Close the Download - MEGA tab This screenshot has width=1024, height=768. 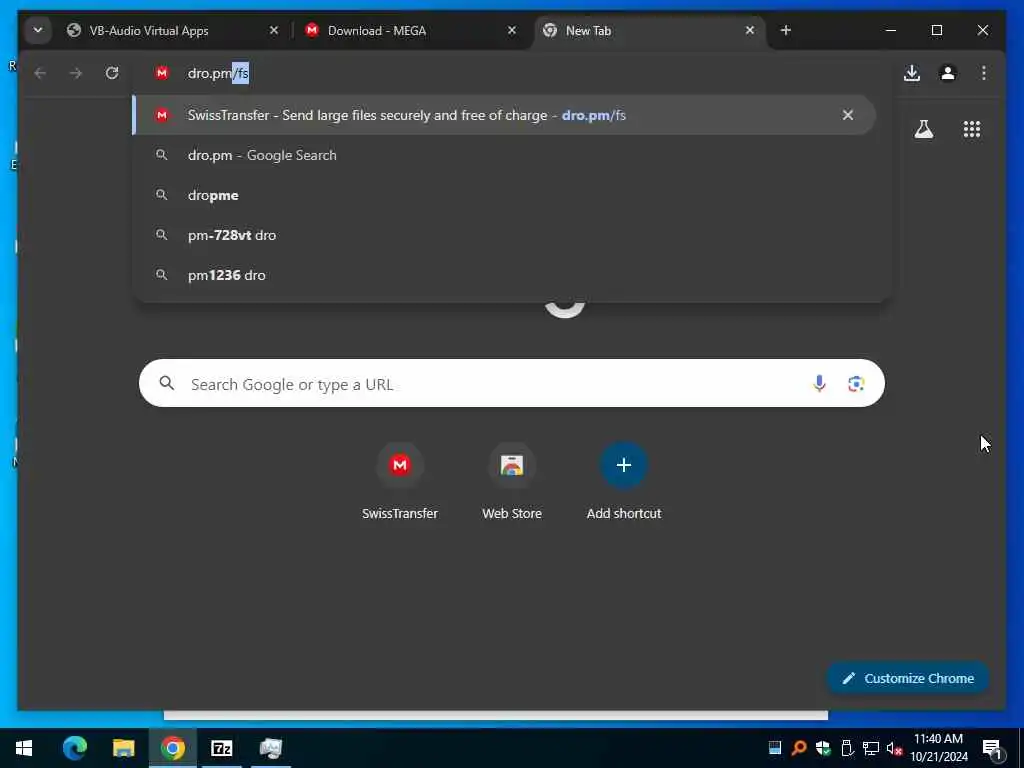pyautogui.click(x=512, y=30)
